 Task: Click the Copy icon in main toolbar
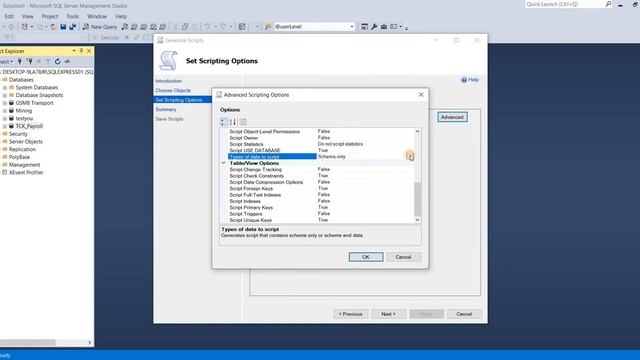click(185, 27)
